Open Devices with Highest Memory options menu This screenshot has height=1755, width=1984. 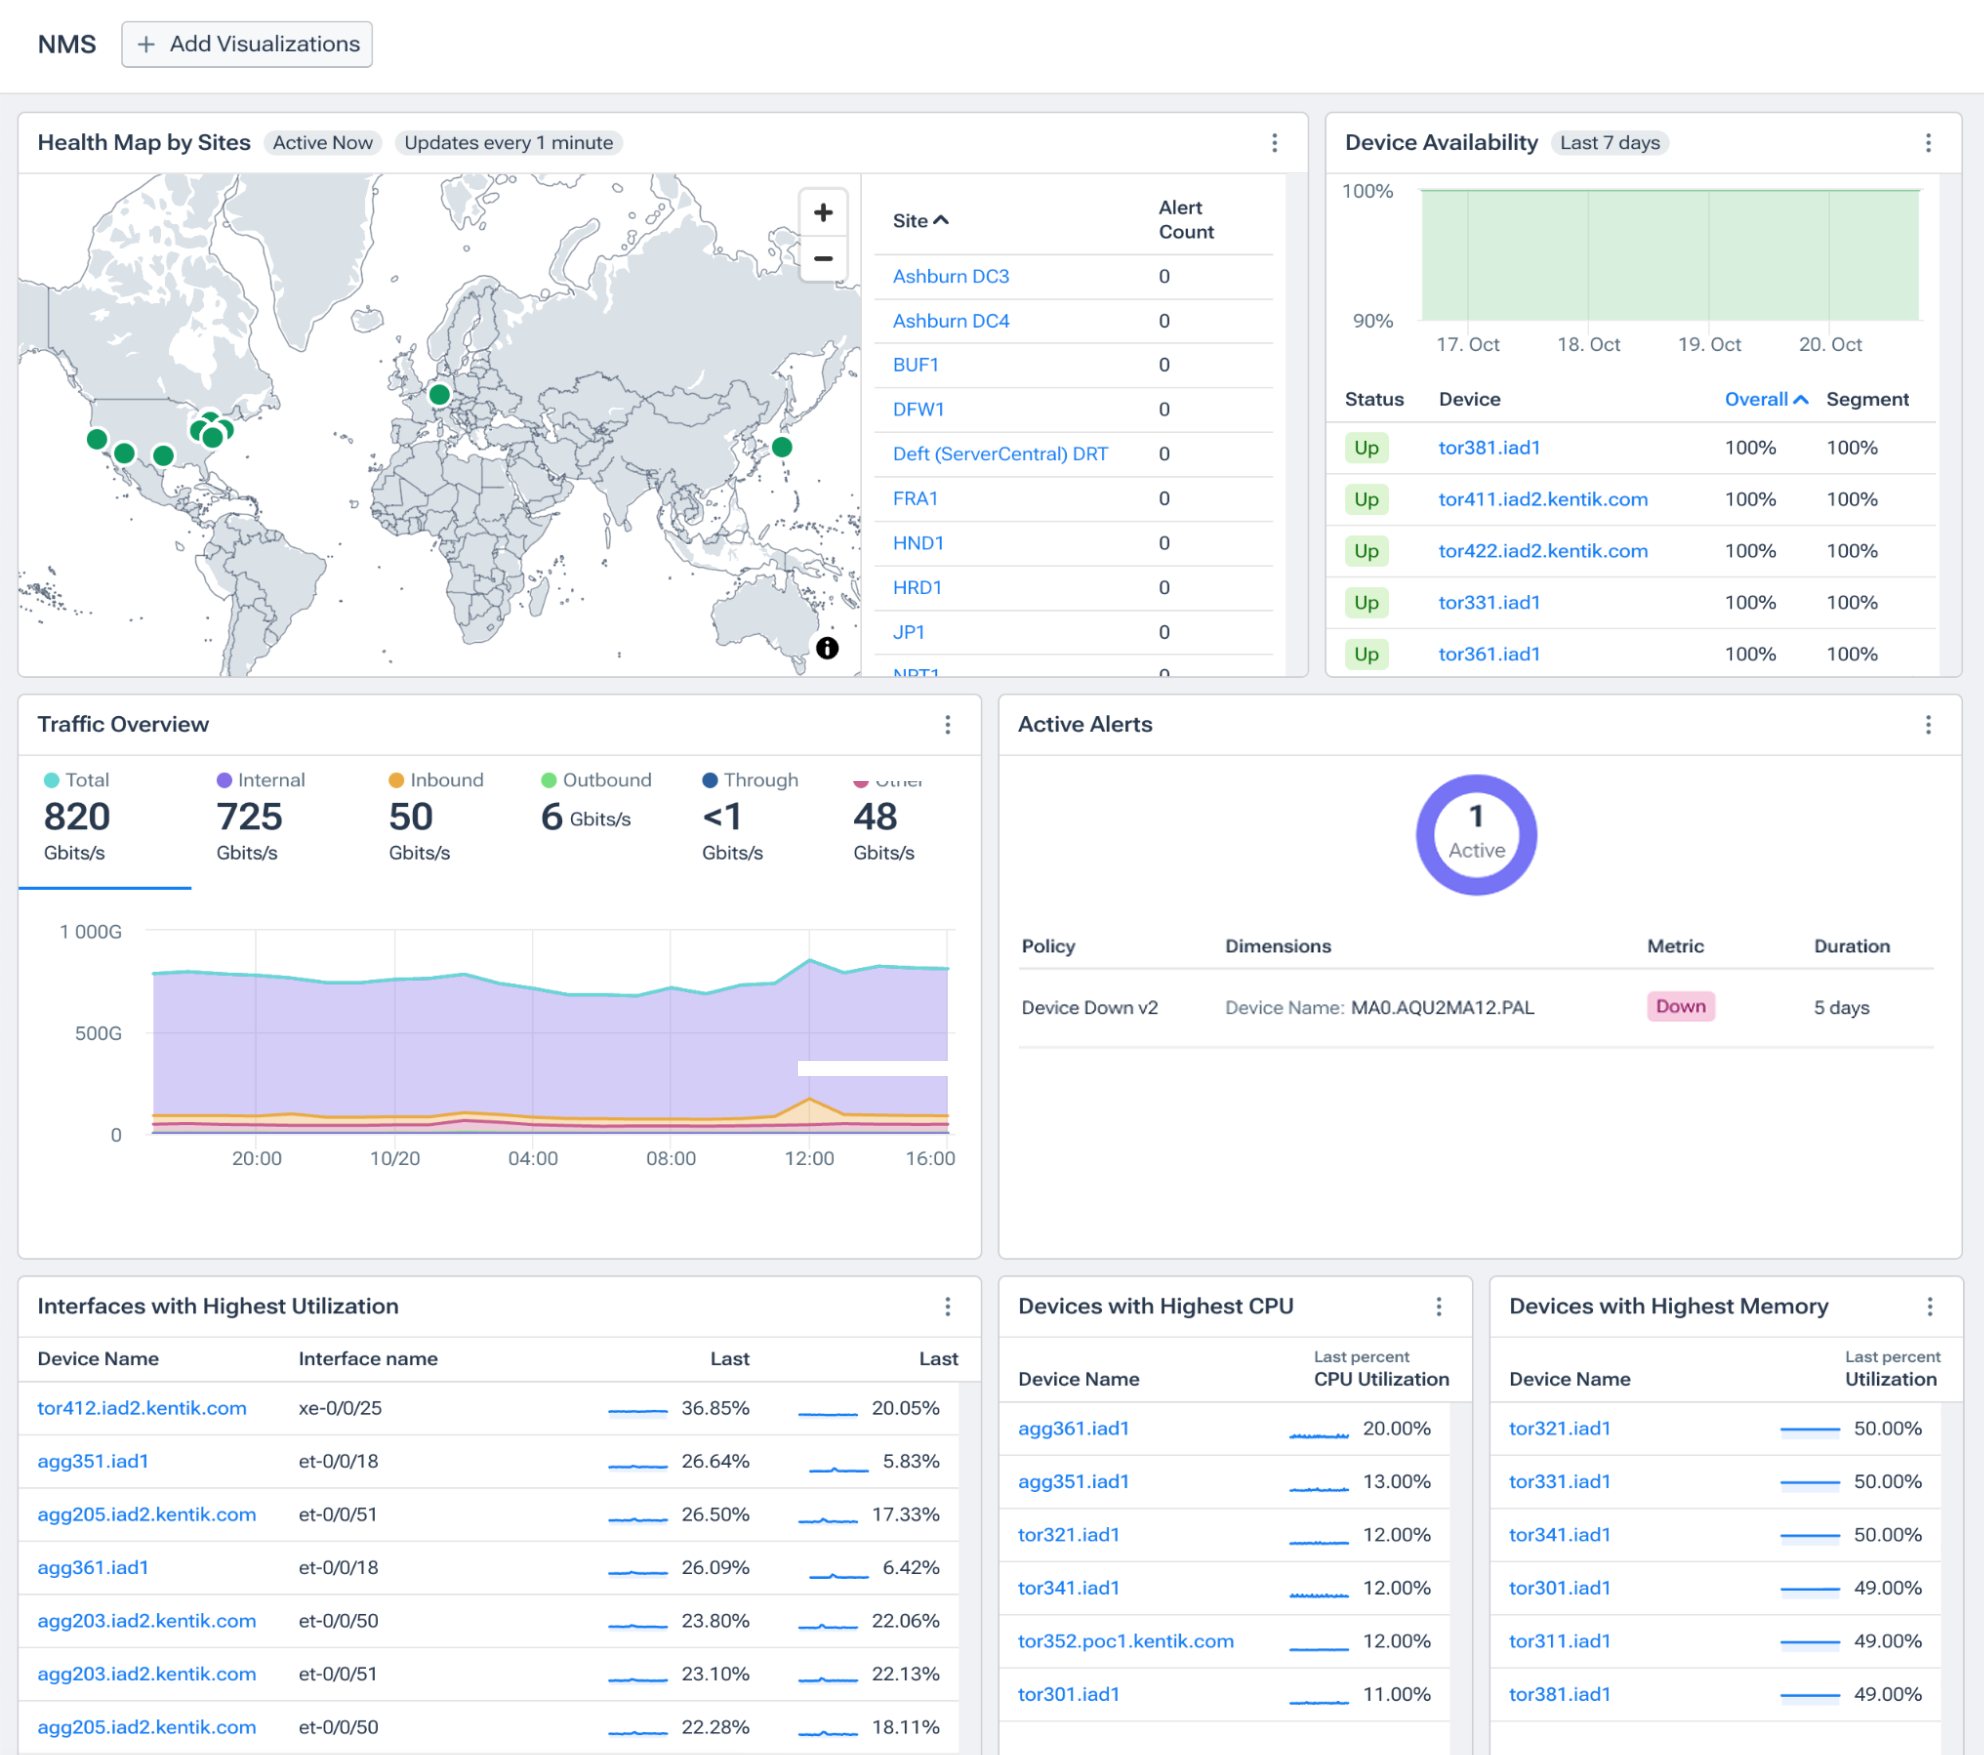[x=1929, y=1306]
